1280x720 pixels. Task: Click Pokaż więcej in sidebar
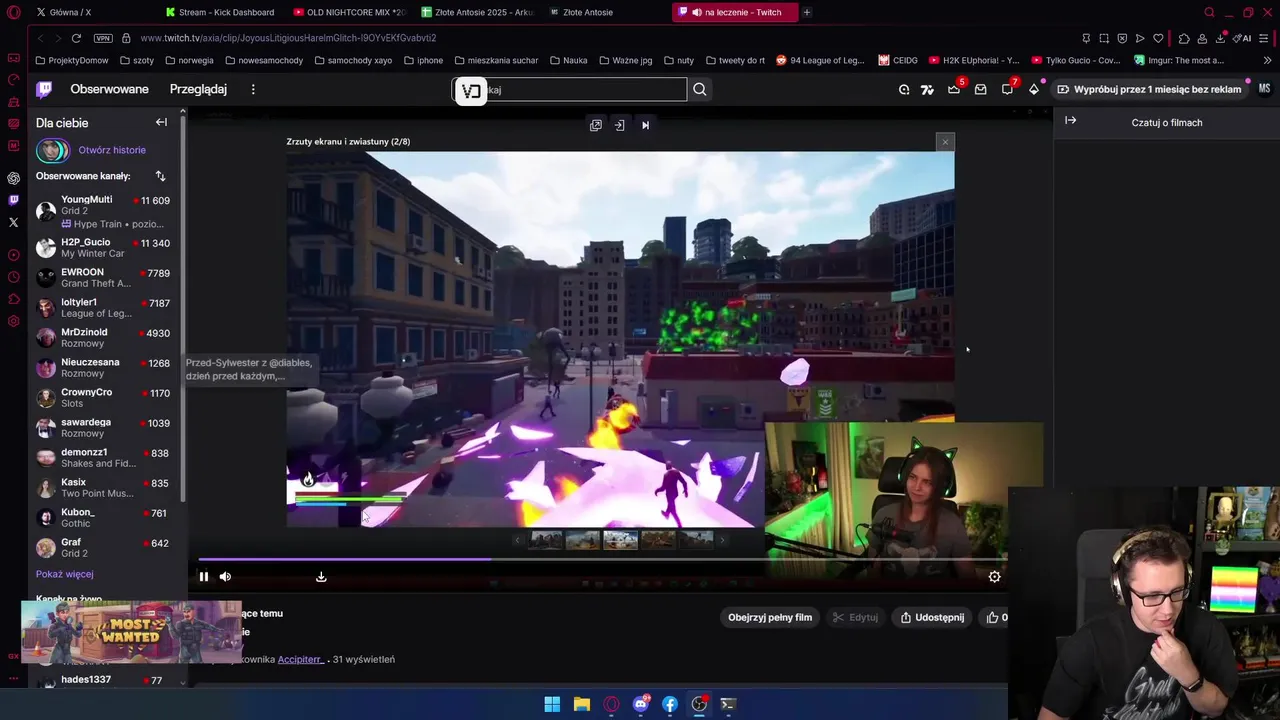[64, 574]
